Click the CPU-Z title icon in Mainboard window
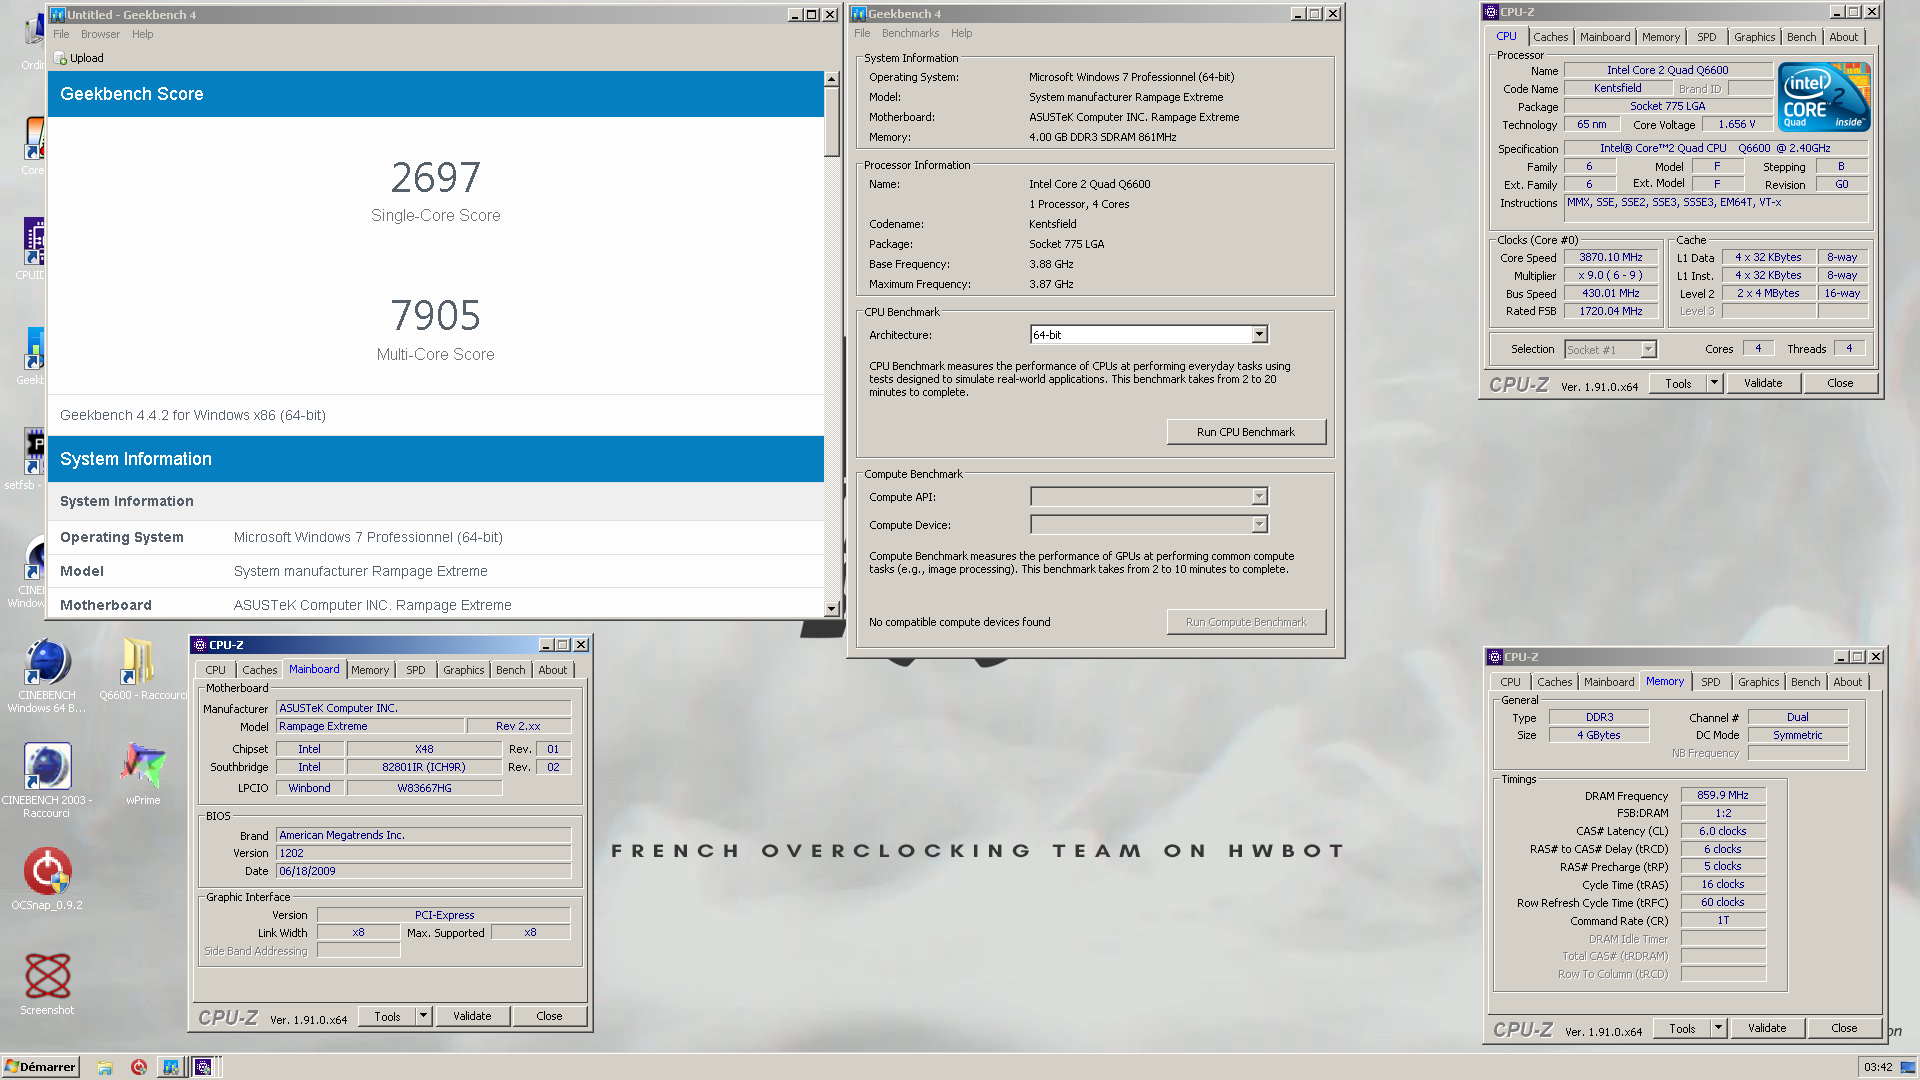The width and height of the screenshot is (1920, 1080). point(200,645)
